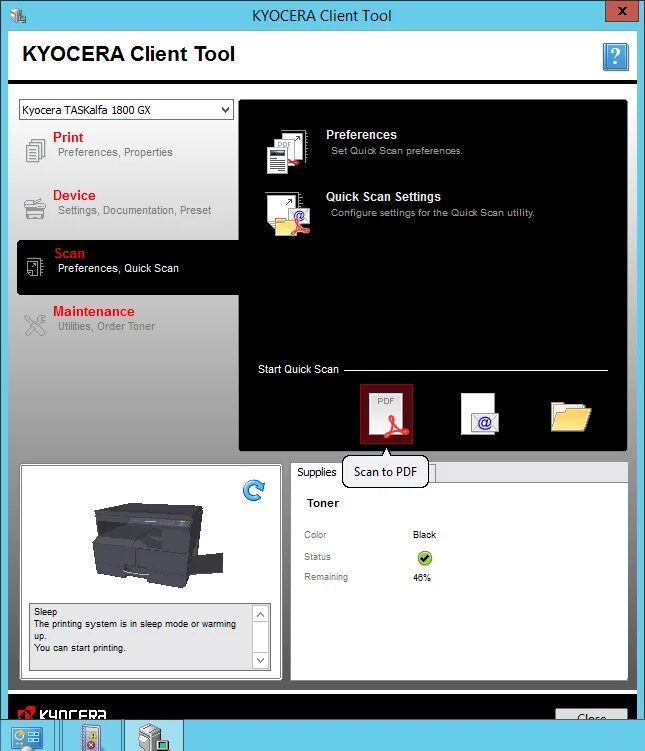Click the printer image thumbnail
The width and height of the screenshot is (645, 751).
coord(158,545)
